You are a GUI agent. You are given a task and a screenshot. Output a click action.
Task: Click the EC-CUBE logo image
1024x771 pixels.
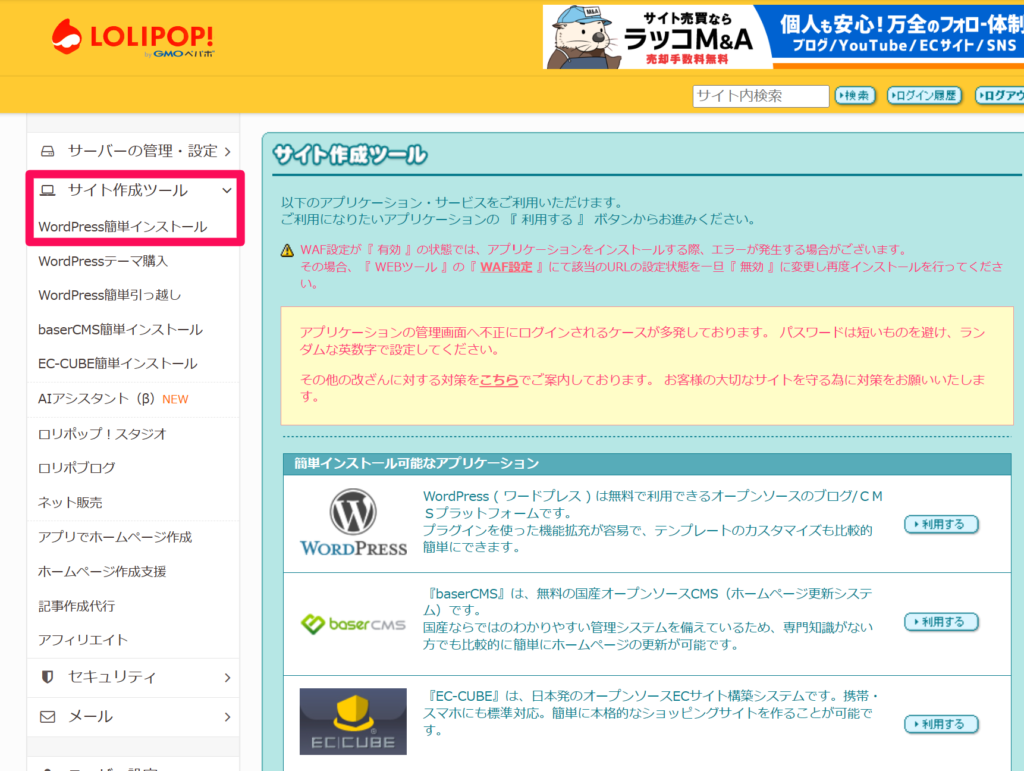coord(353,721)
